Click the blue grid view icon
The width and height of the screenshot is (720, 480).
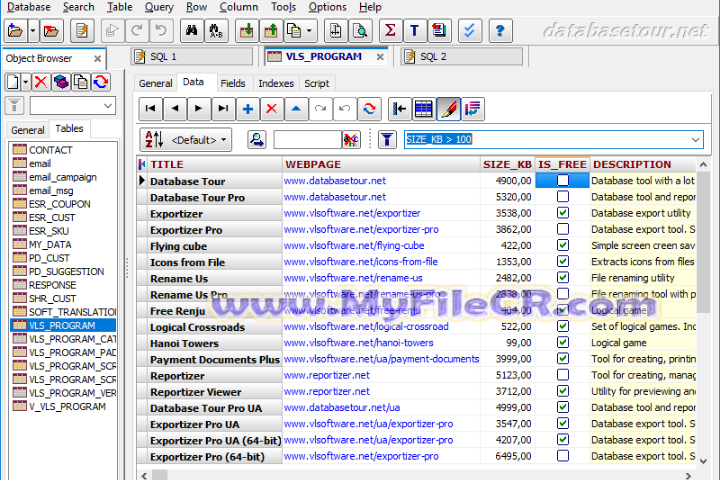(423, 109)
